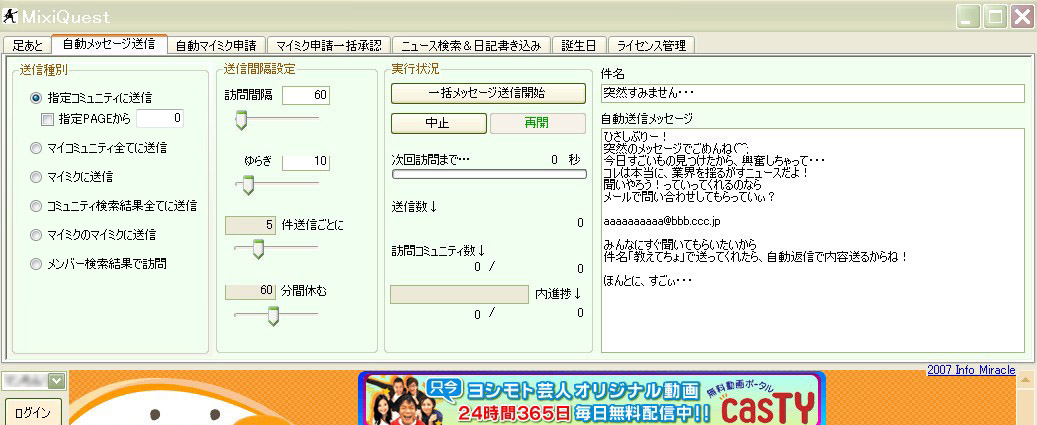Click inside the 自動送信メッセージ text area

pyautogui.click(x=813, y=240)
